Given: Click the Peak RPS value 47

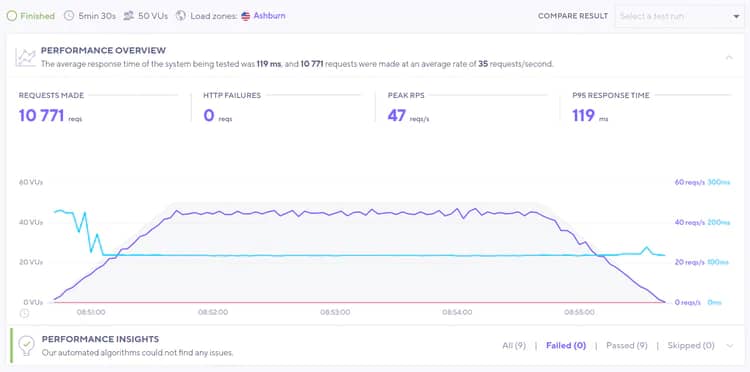Looking at the screenshot, I should coord(397,116).
